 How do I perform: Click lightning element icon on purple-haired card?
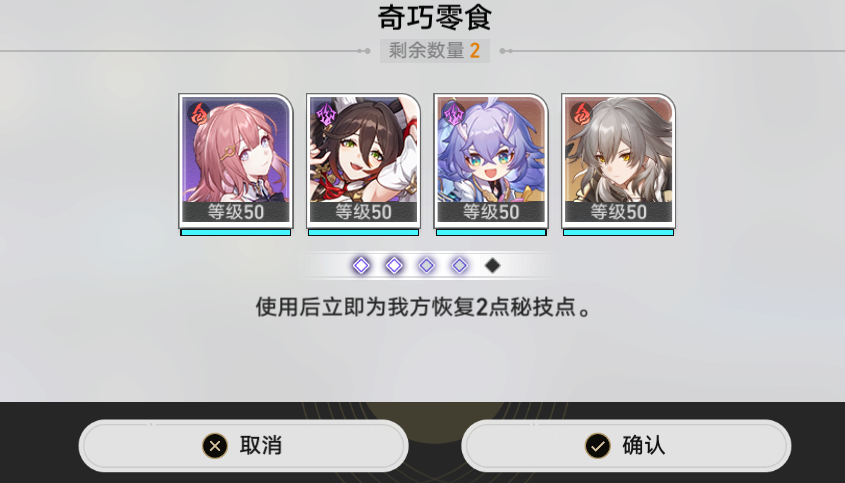(454, 114)
